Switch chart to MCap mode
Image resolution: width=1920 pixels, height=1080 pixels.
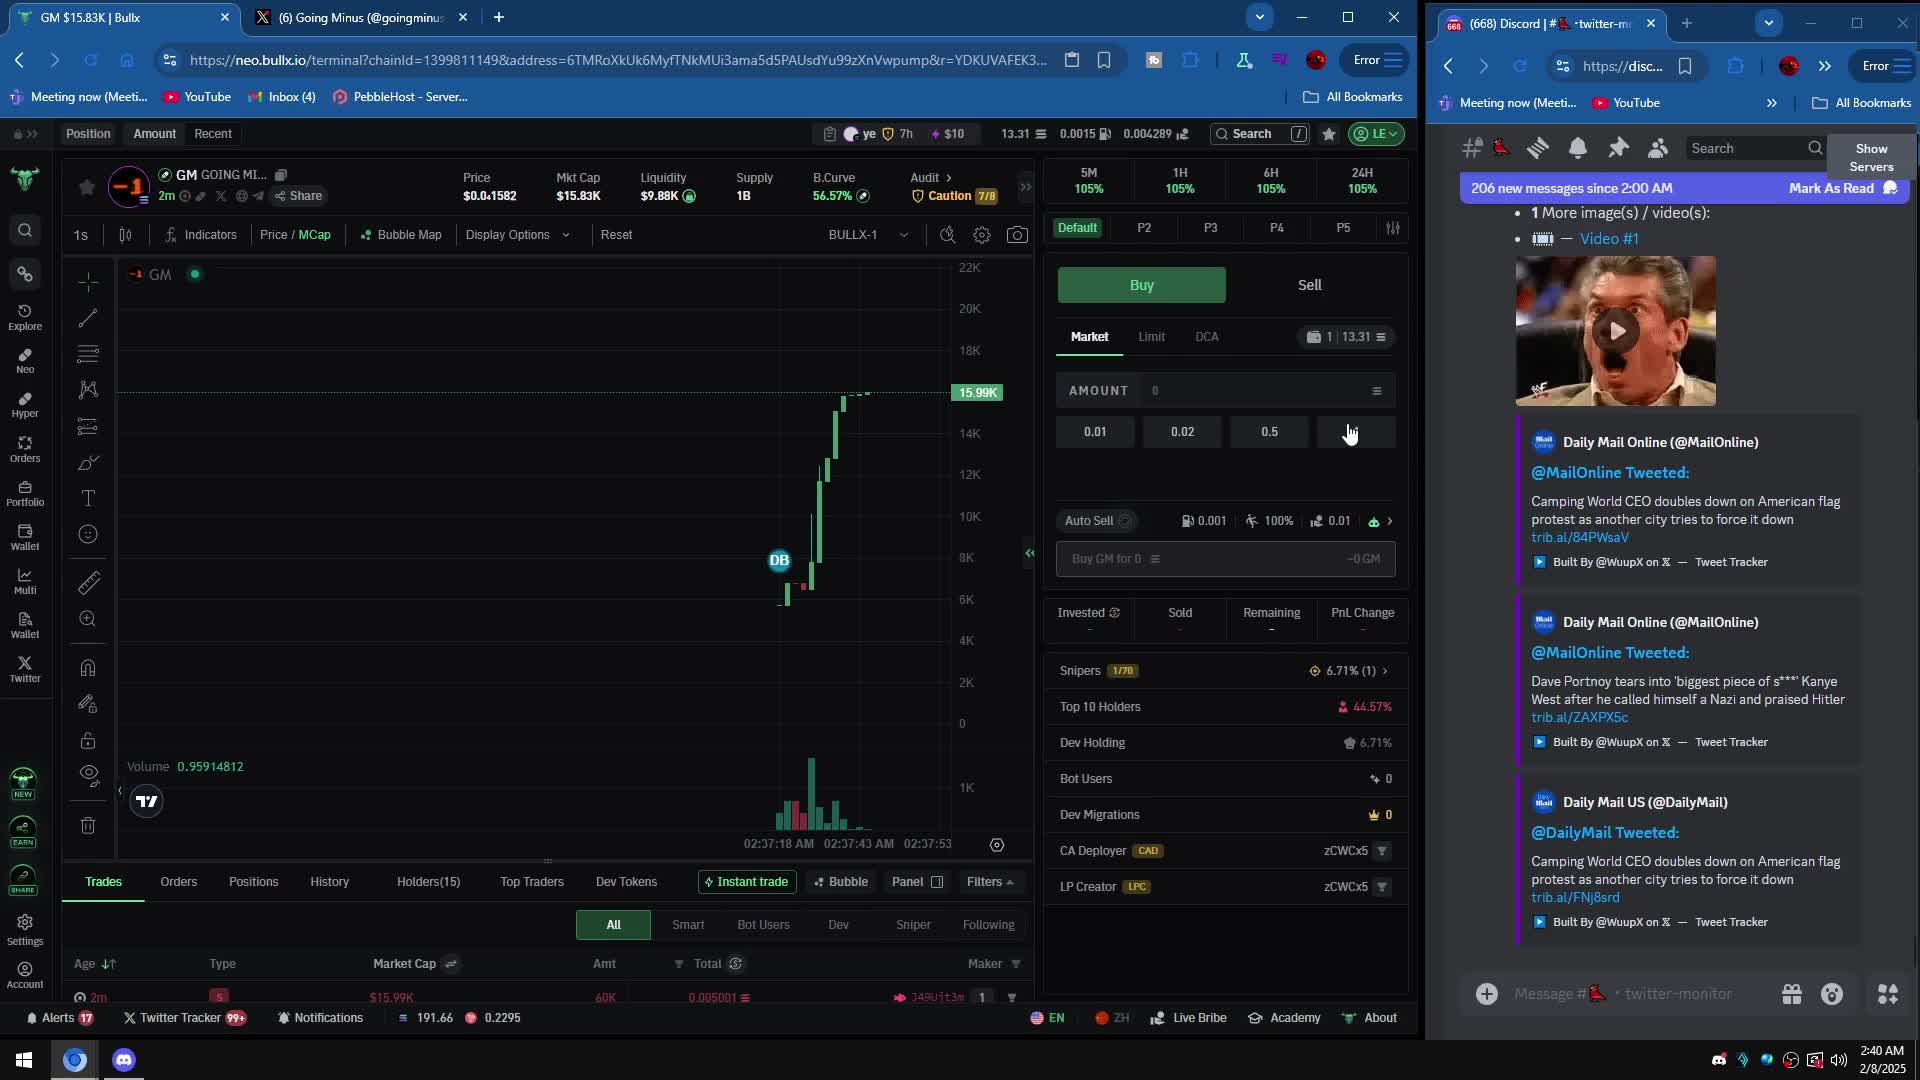(x=314, y=235)
